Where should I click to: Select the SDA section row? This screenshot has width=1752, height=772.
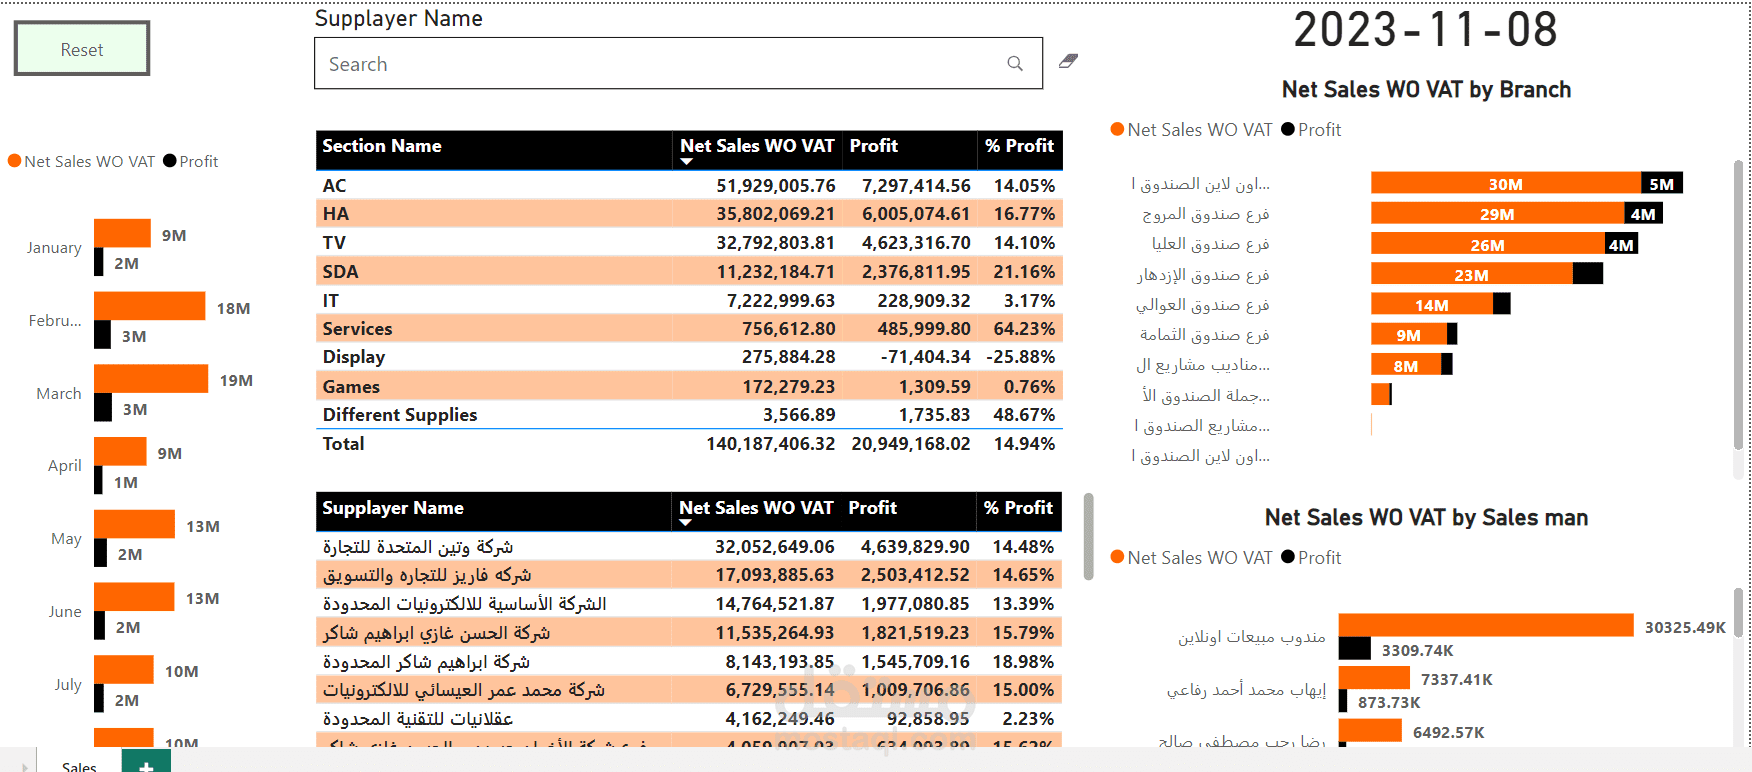(x=689, y=272)
